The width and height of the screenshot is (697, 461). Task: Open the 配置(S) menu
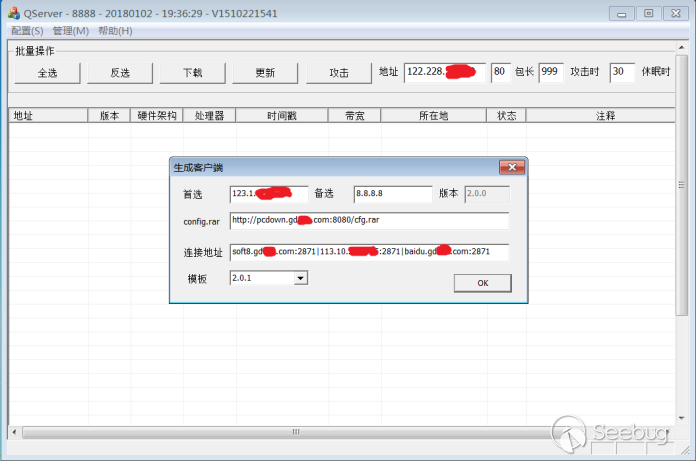(x=27, y=31)
